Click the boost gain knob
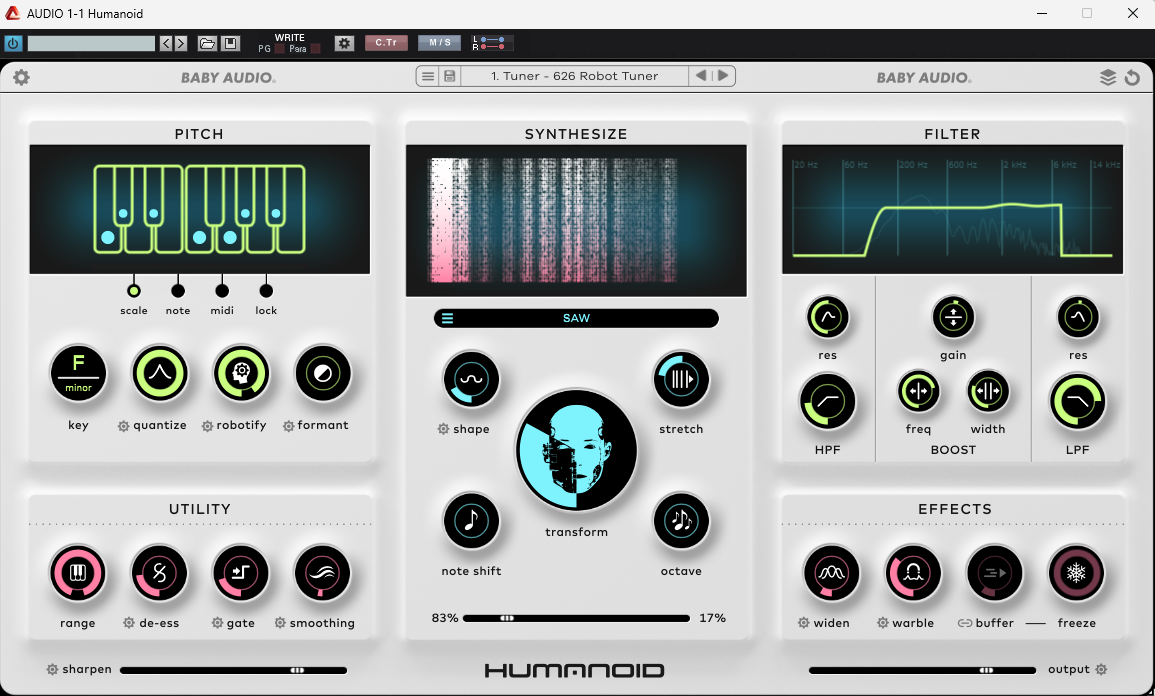Screen dimensions: 1155x696 [x=953, y=317]
